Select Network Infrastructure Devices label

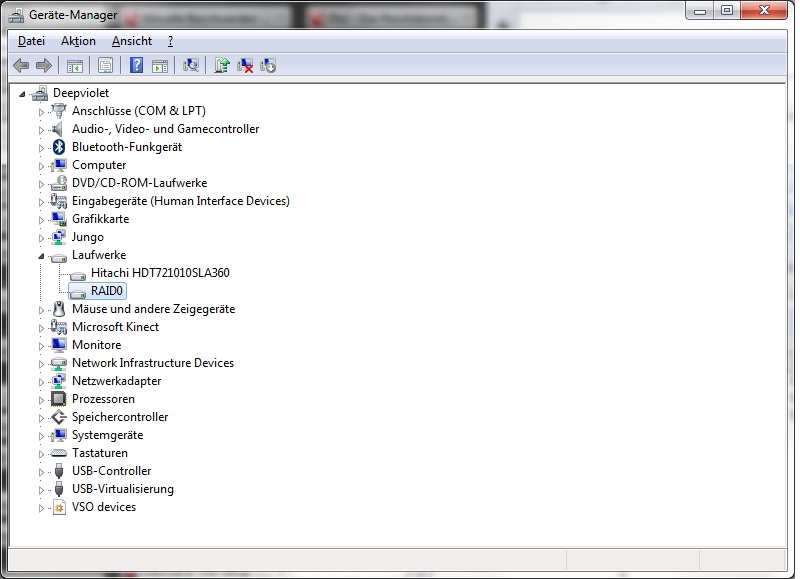tap(153, 363)
